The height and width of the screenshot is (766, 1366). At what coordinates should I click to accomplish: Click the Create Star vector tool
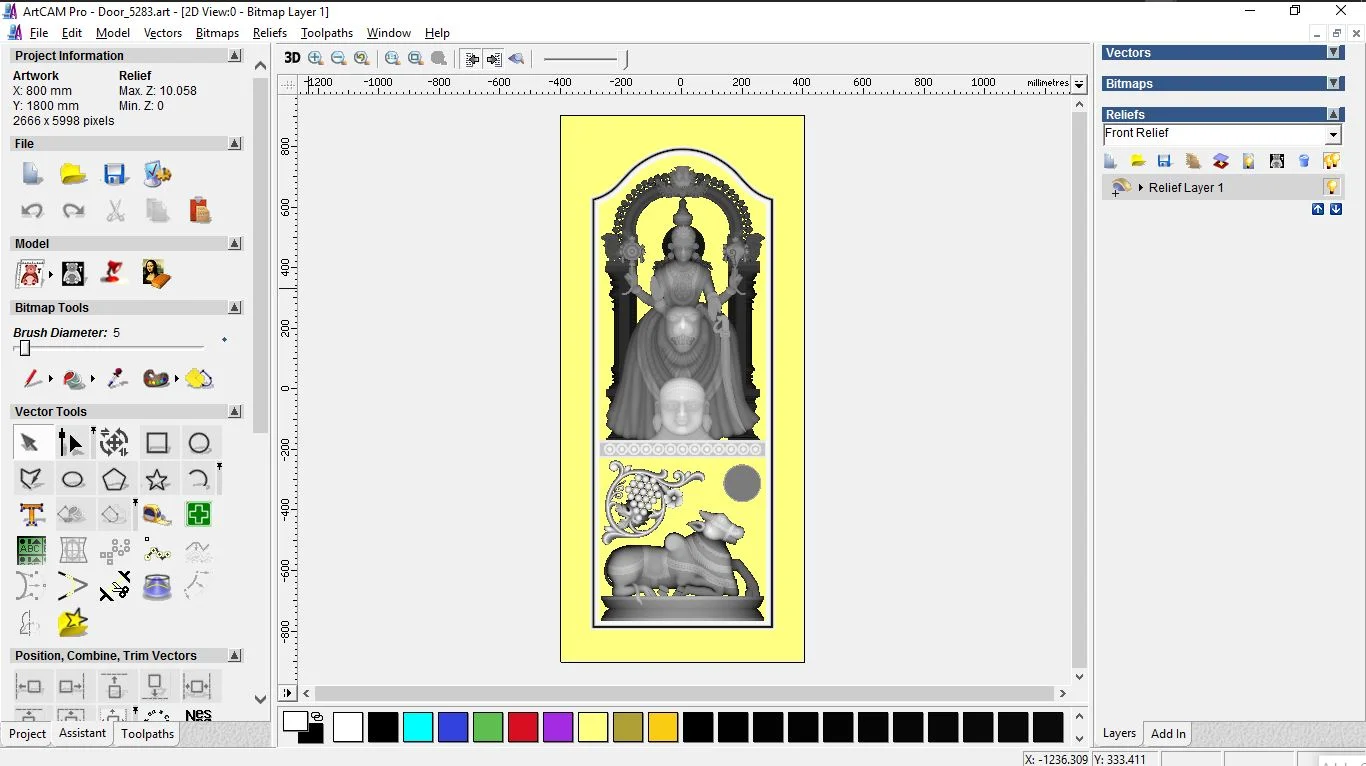point(157,479)
